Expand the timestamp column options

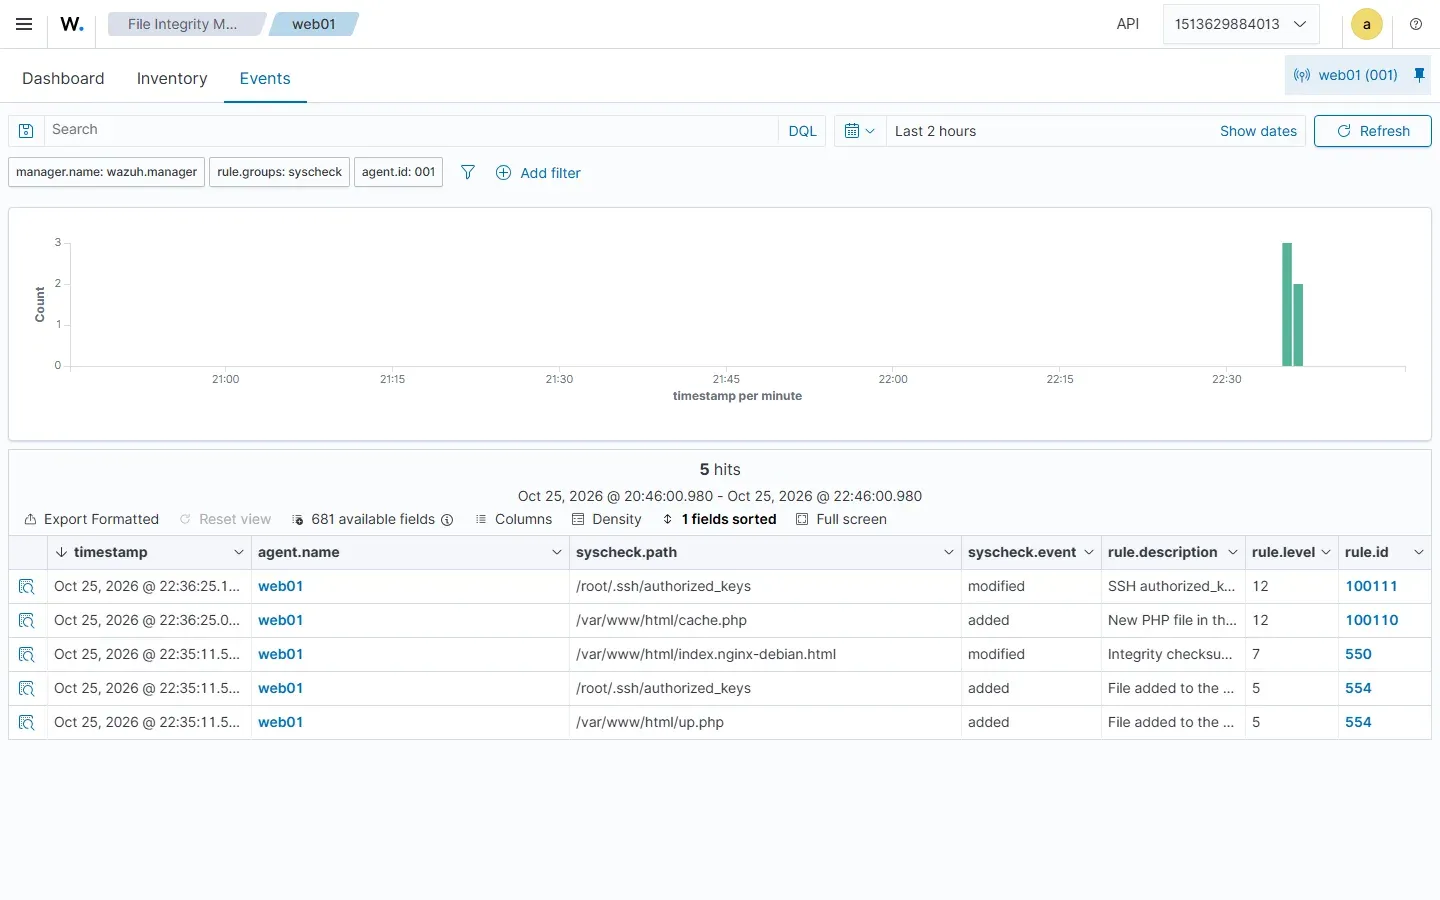coord(238,552)
